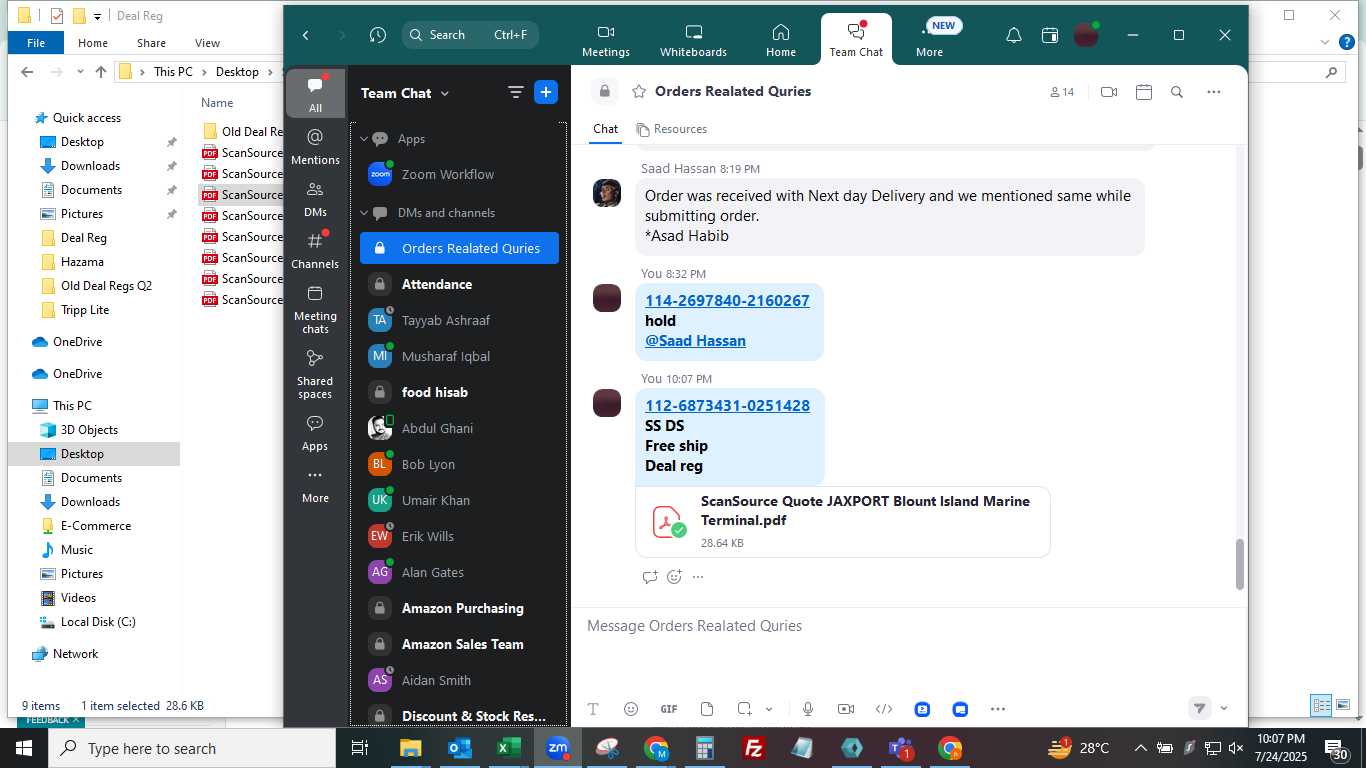Viewport: 1366px width, 768px height.
Task: Go to the Home tab
Action: pos(781,40)
